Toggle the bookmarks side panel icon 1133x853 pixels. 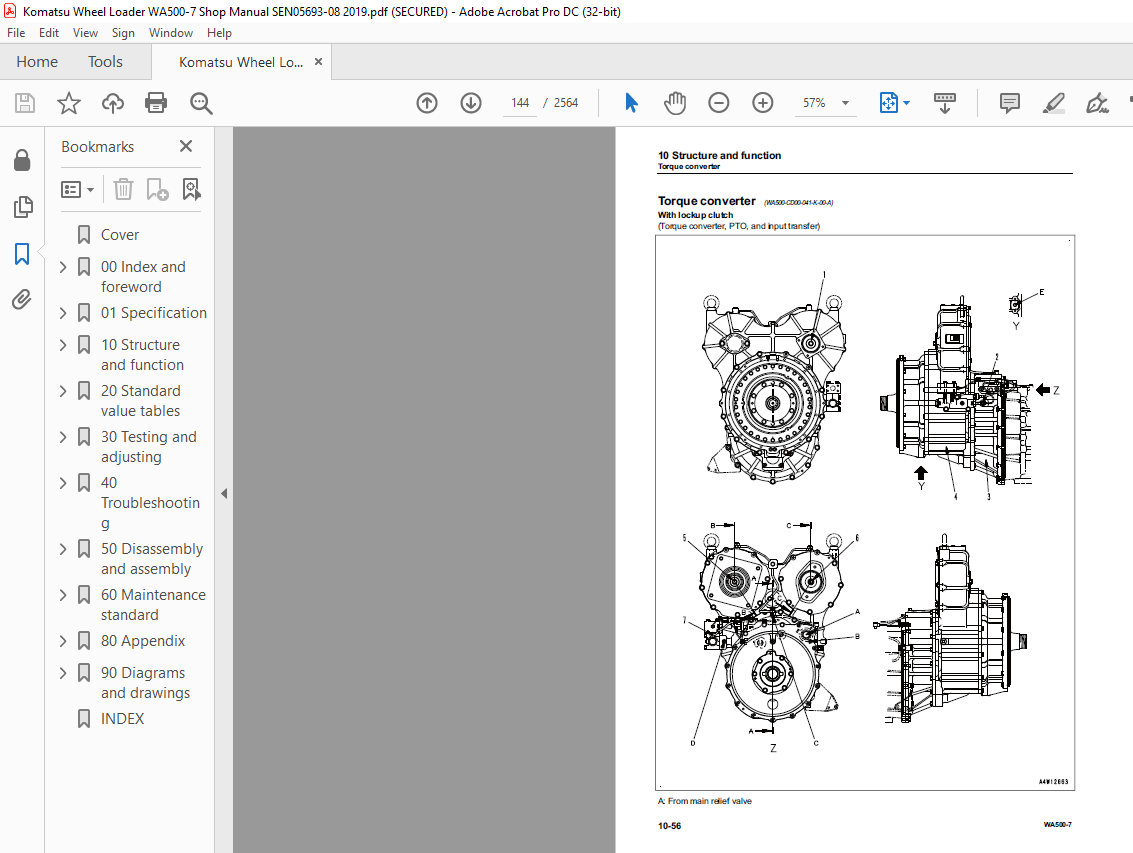22,253
